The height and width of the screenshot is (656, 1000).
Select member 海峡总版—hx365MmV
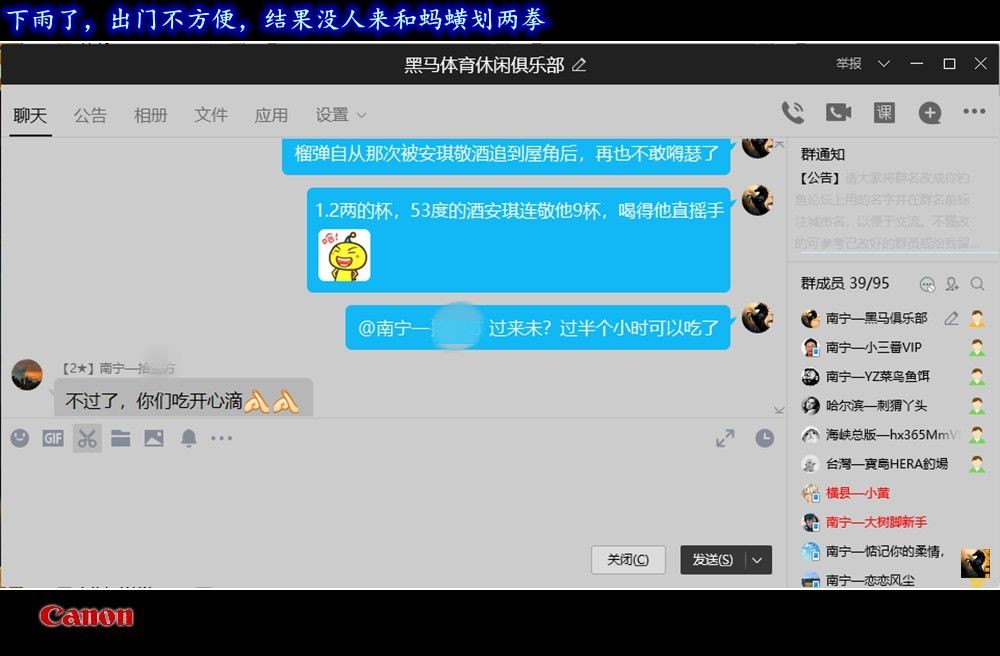892,435
